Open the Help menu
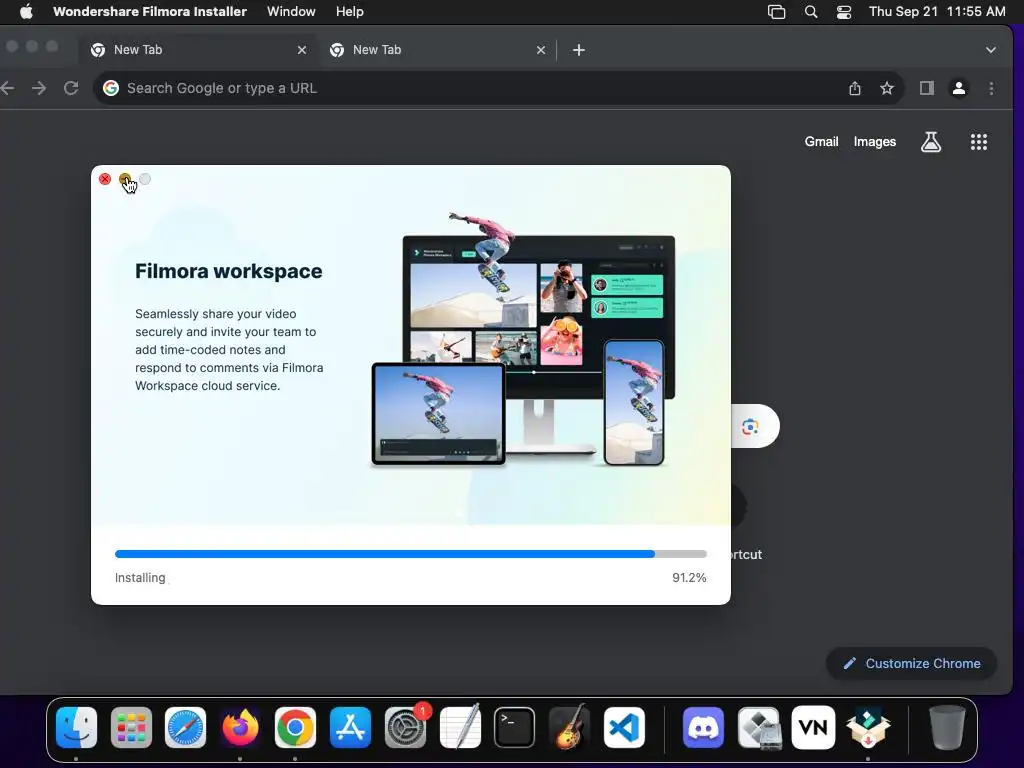This screenshot has height=768, width=1024. [x=349, y=12]
